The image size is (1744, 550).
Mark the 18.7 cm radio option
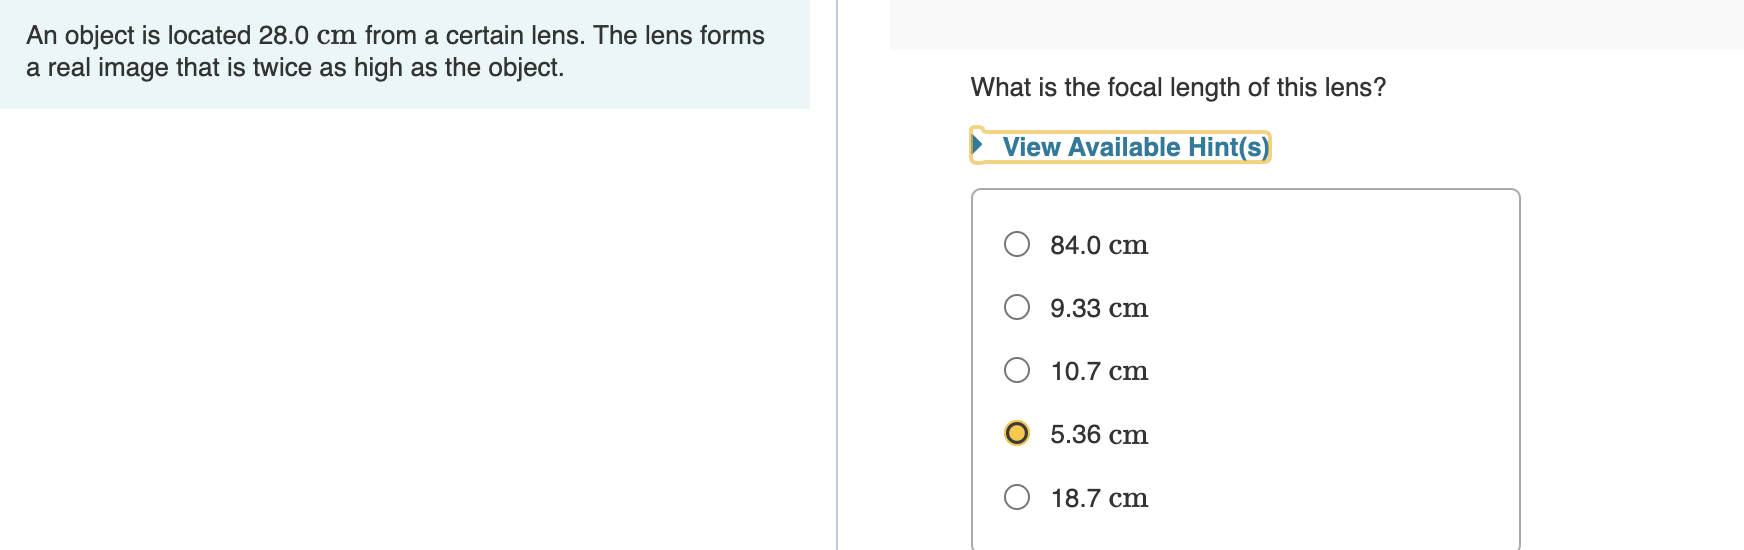[x=1017, y=497]
